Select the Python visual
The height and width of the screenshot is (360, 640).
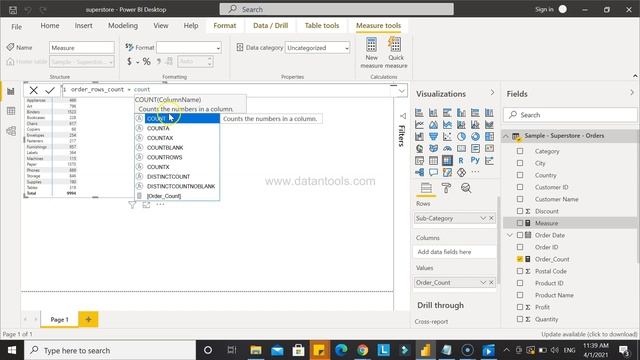475,160
